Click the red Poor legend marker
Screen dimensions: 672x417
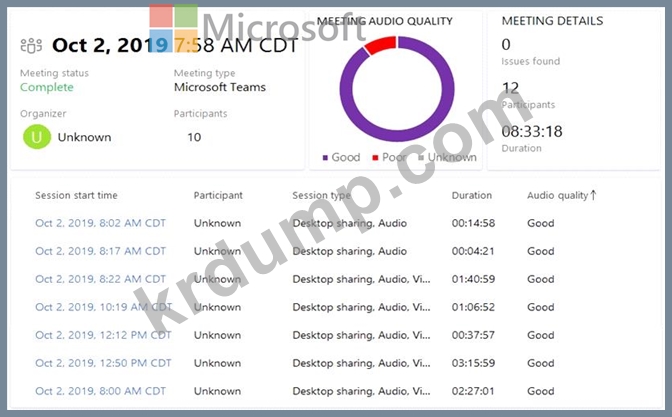[375, 158]
